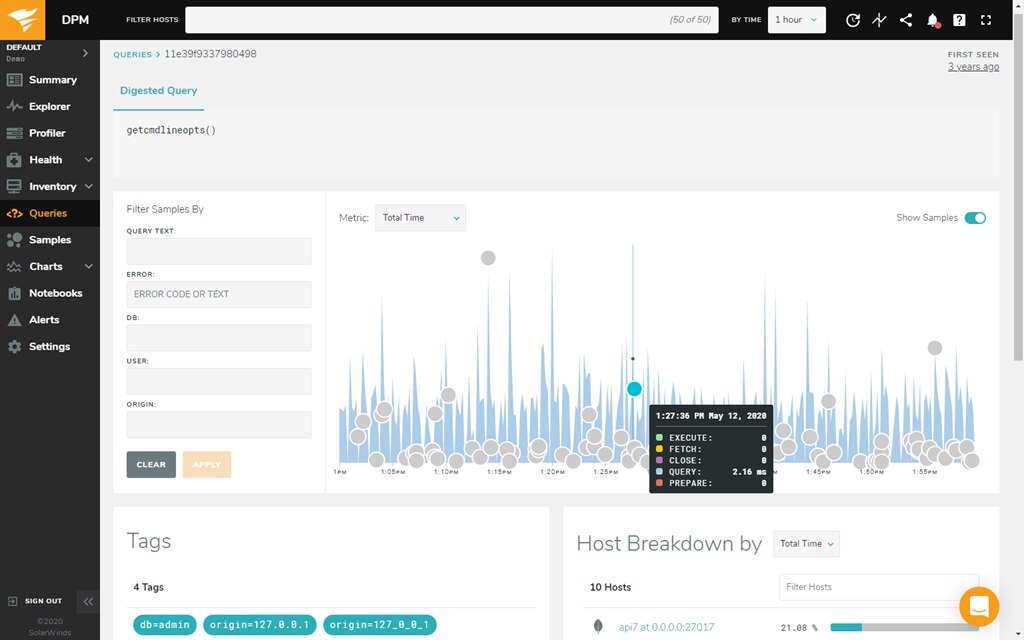Image resolution: width=1024 pixels, height=640 pixels.
Task: Open the Metric Total Time dropdown
Action: click(419, 217)
